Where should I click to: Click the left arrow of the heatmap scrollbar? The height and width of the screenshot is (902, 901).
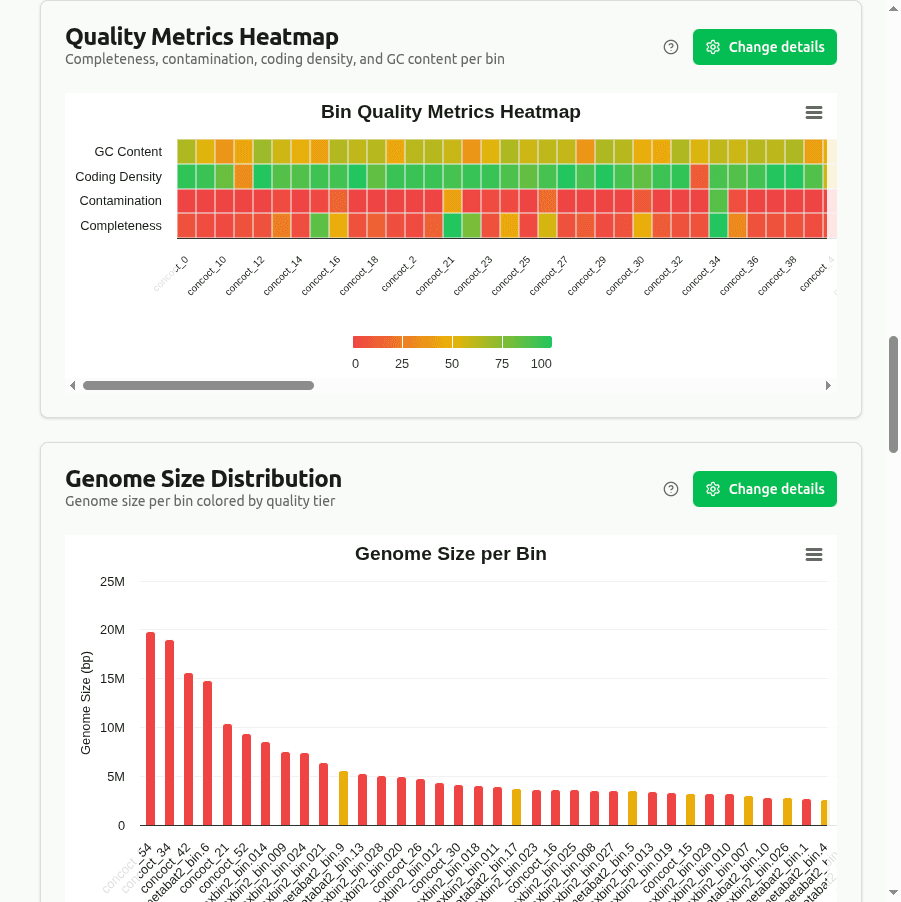[x=71, y=384]
